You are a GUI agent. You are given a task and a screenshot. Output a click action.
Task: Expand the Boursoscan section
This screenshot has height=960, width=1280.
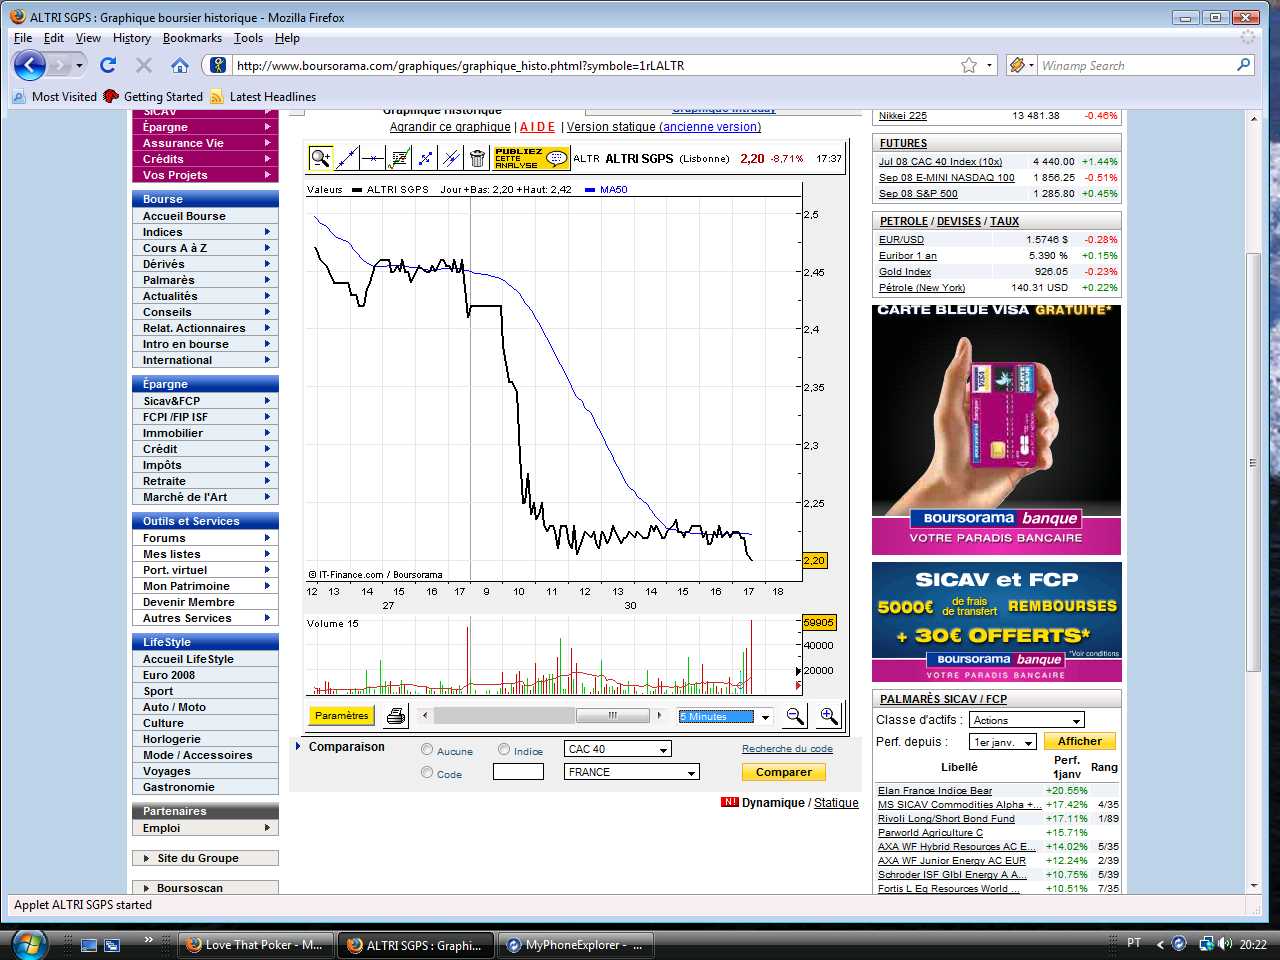tap(205, 887)
